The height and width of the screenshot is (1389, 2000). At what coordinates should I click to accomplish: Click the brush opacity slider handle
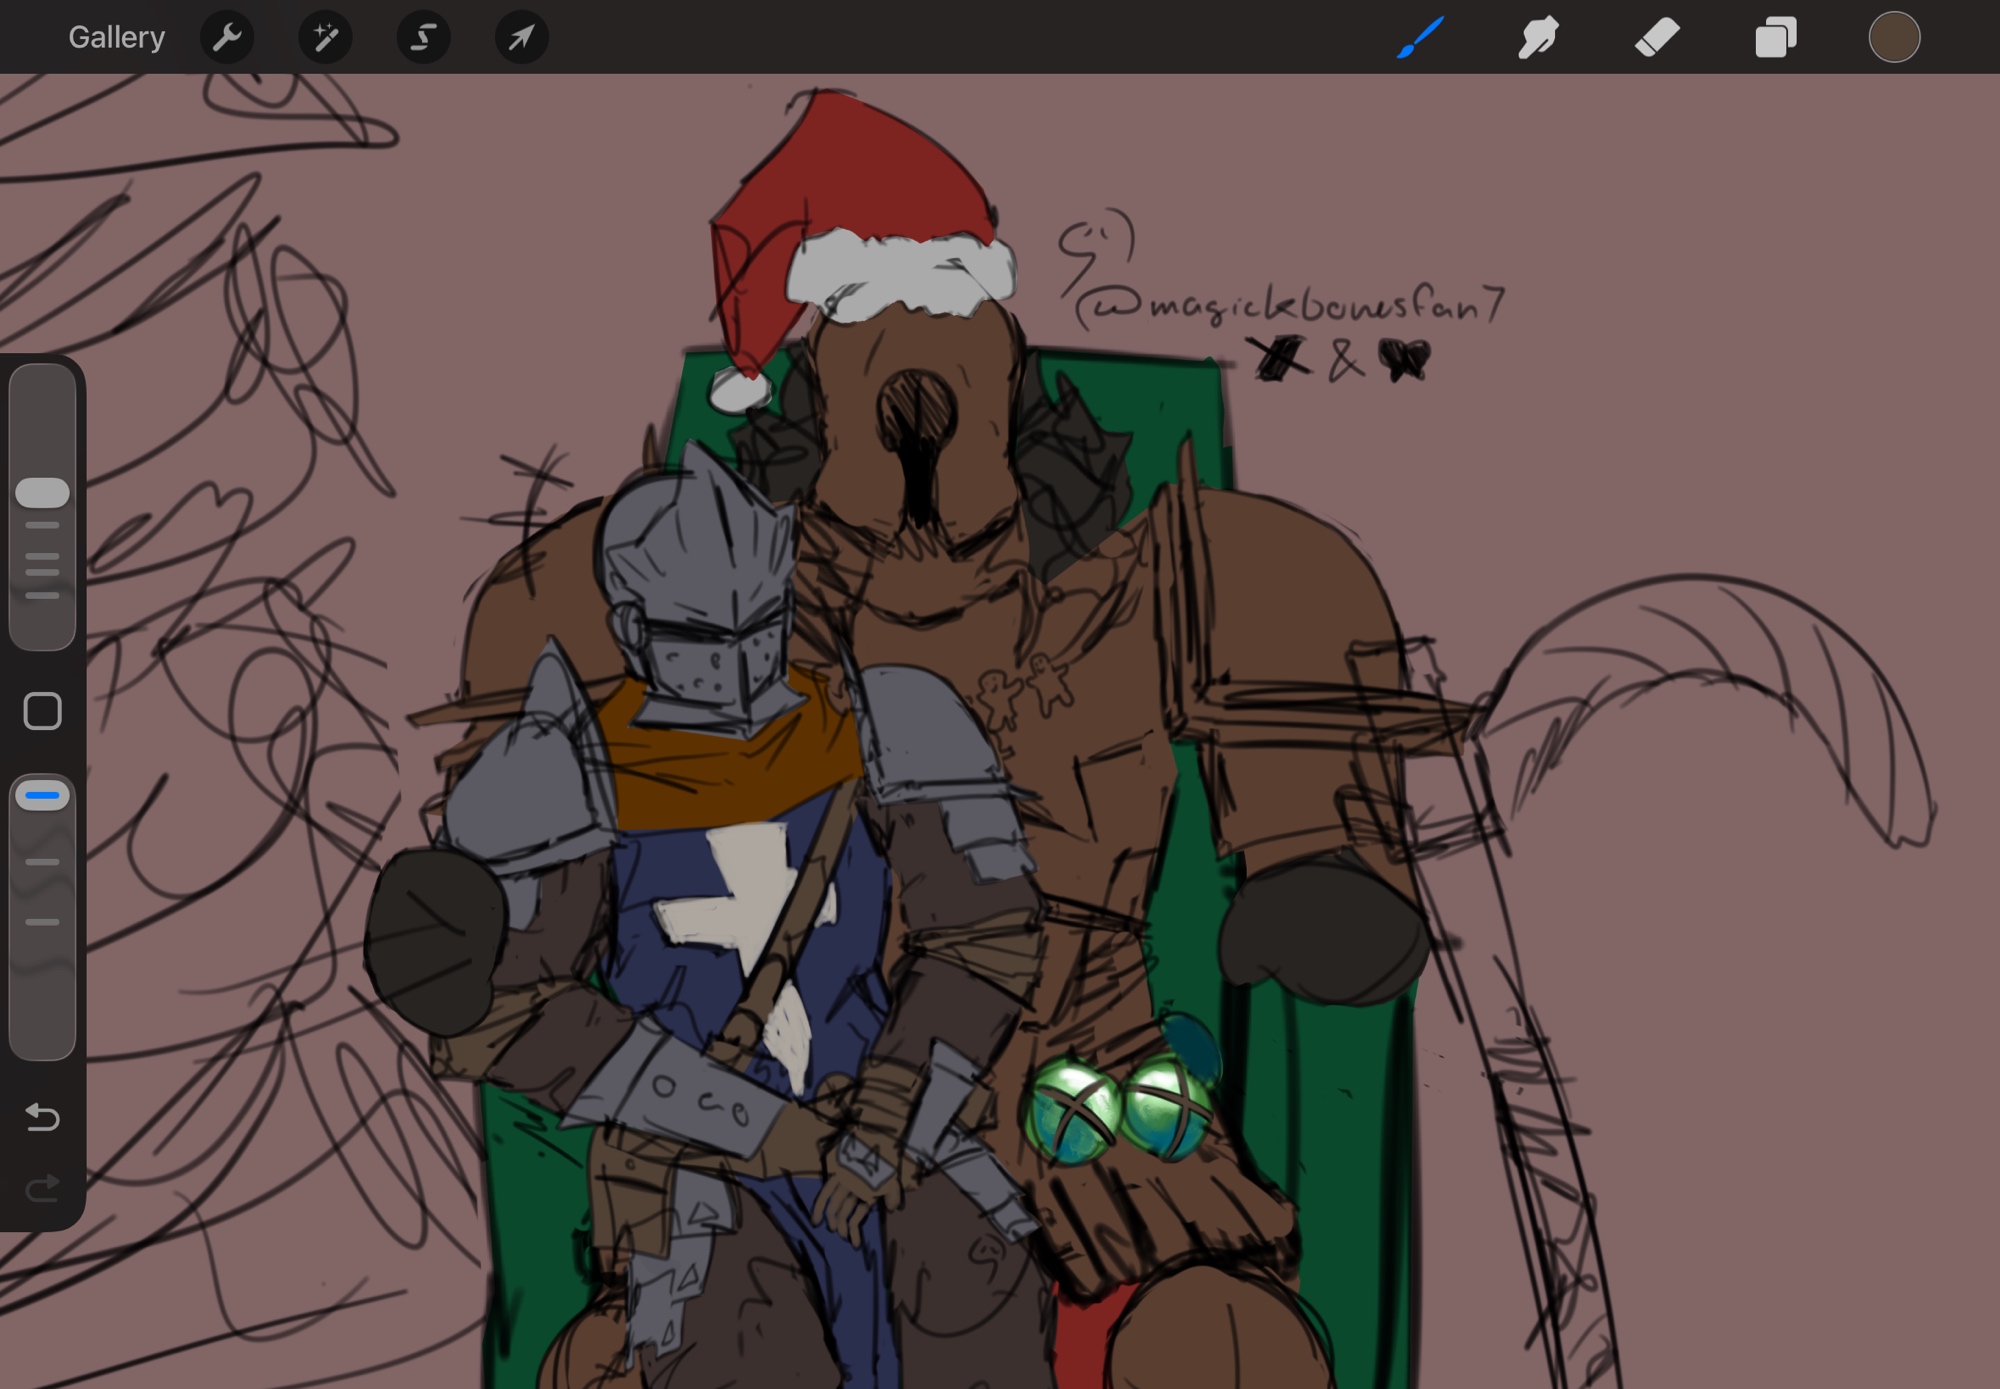(42, 796)
